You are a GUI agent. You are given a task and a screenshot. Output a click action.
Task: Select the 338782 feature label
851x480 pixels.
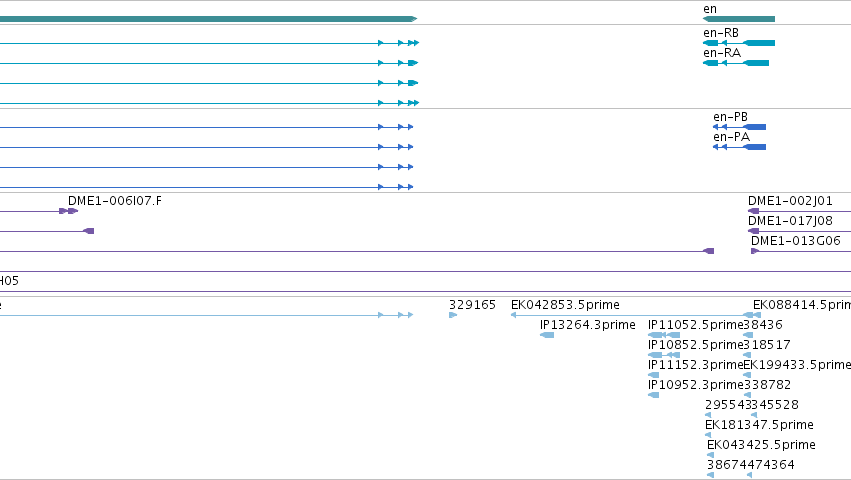coord(767,386)
